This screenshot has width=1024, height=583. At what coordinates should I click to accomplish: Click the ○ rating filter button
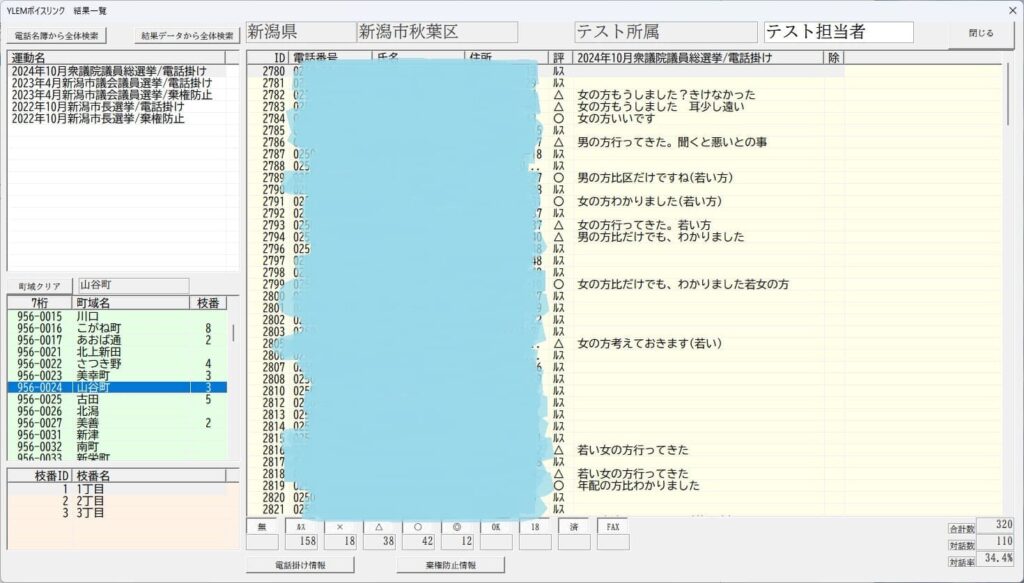coord(418,526)
